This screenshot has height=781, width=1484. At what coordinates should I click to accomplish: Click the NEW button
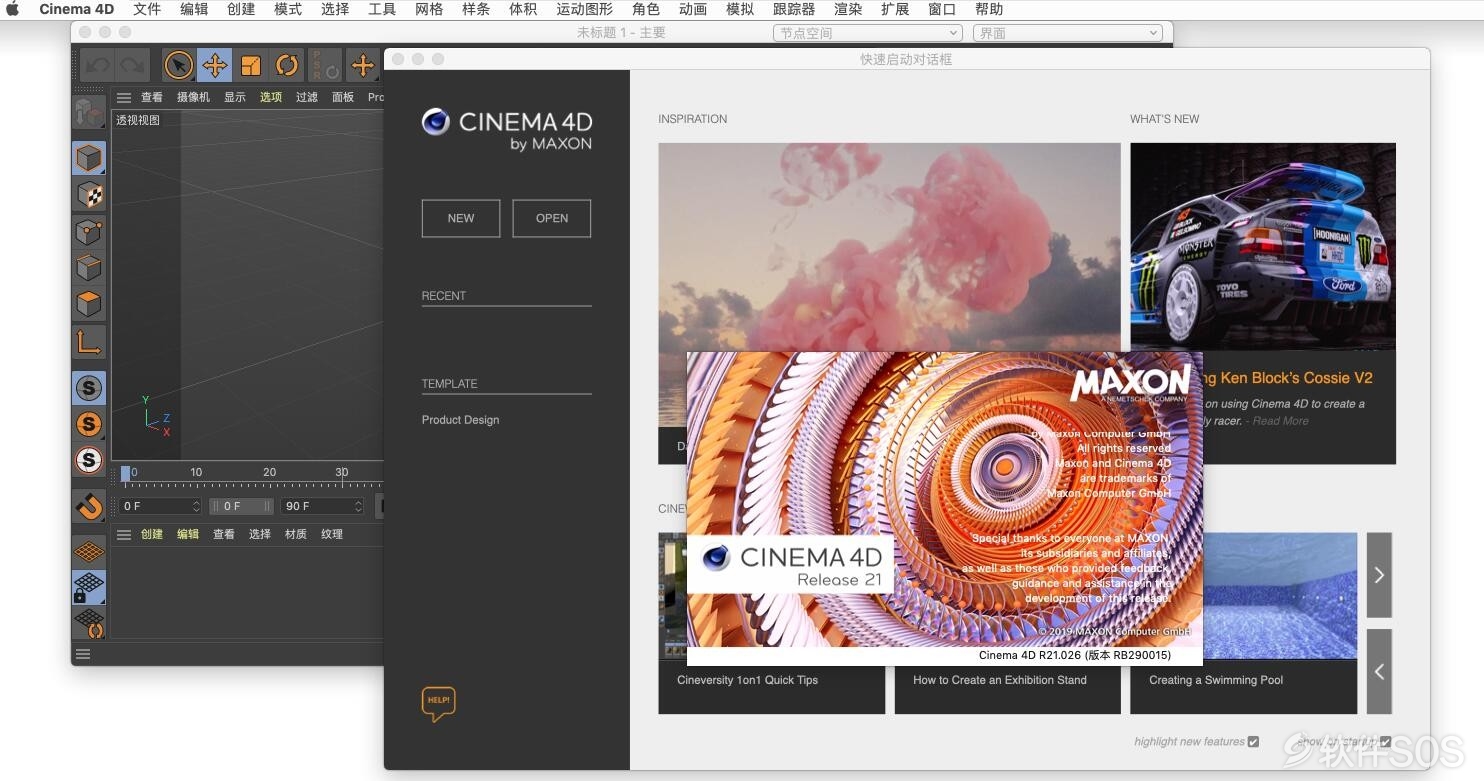pyautogui.click(x=461, y=218)
